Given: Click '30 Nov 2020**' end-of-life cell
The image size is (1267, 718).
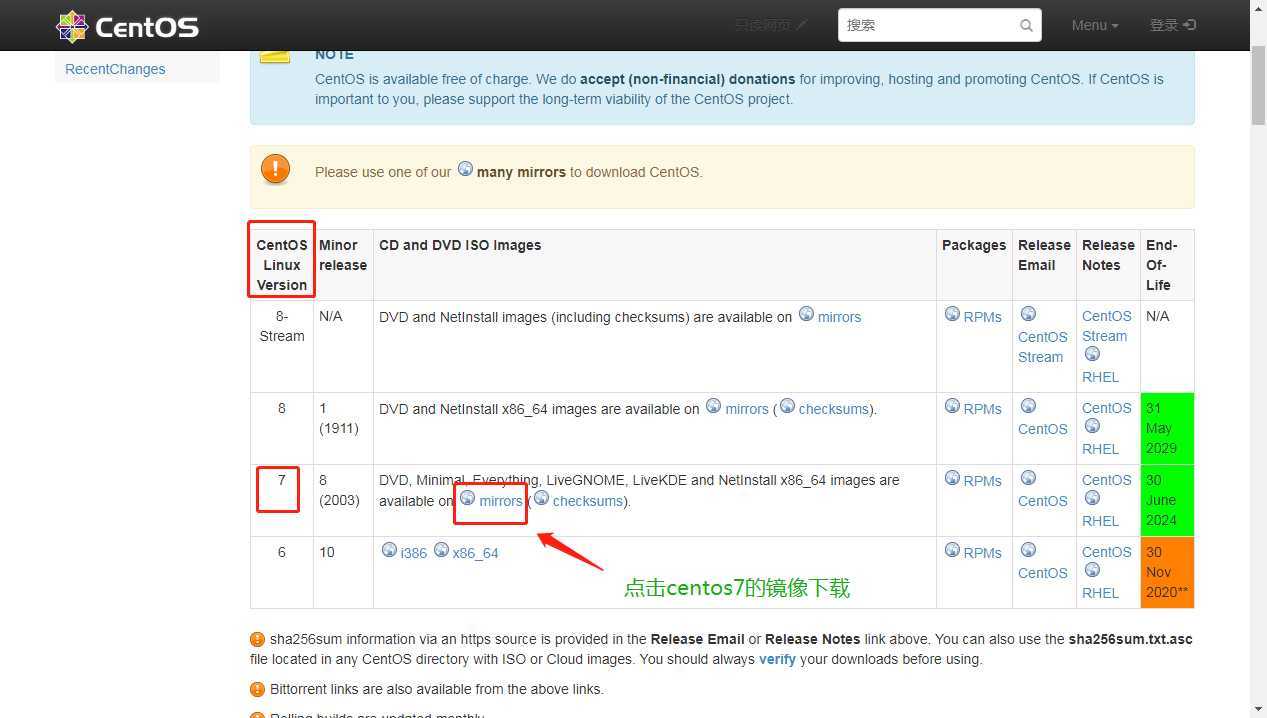Looking at the screenshot, I should coord(1167,572).
